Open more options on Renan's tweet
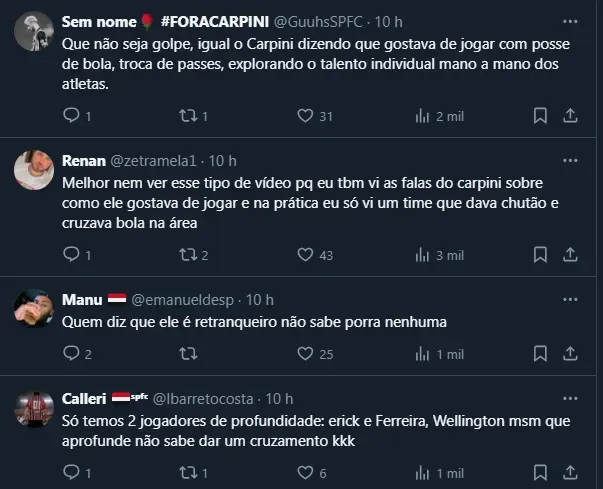 (x=569, y=160)
